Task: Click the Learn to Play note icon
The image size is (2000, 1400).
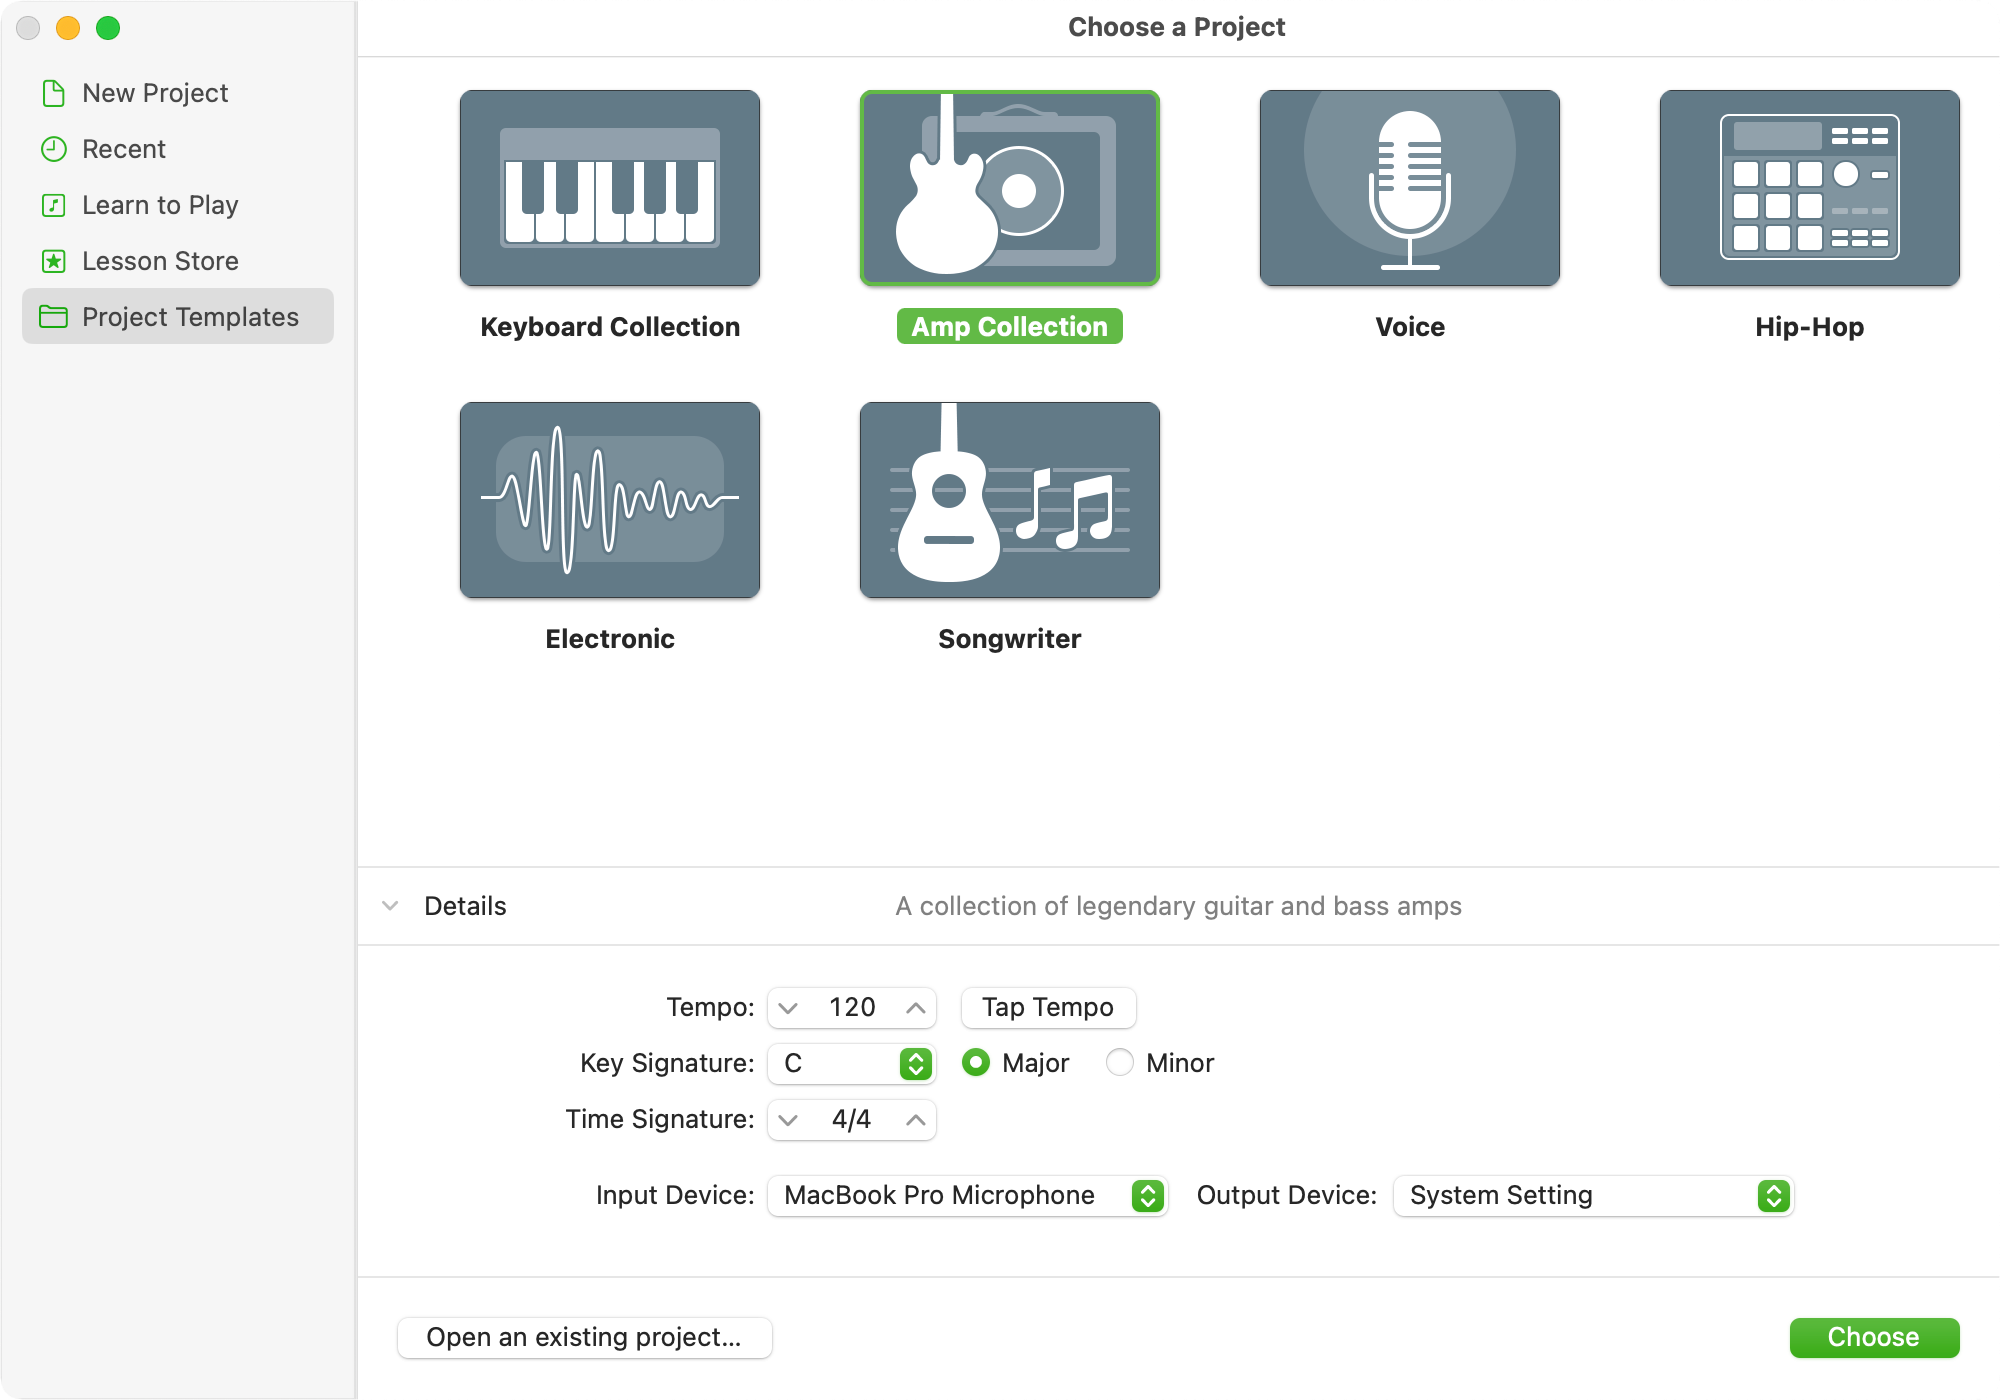Action: click(54, 205)
